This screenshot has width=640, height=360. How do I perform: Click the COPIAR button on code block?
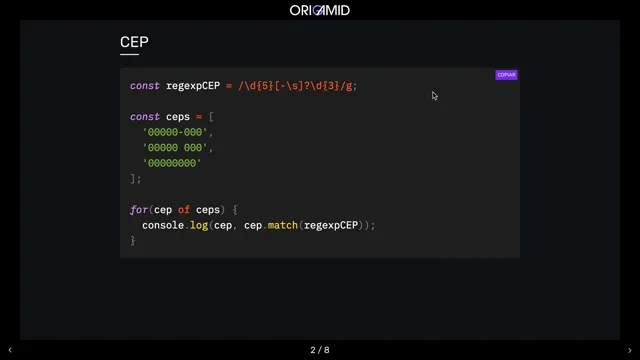click(506, 75)
